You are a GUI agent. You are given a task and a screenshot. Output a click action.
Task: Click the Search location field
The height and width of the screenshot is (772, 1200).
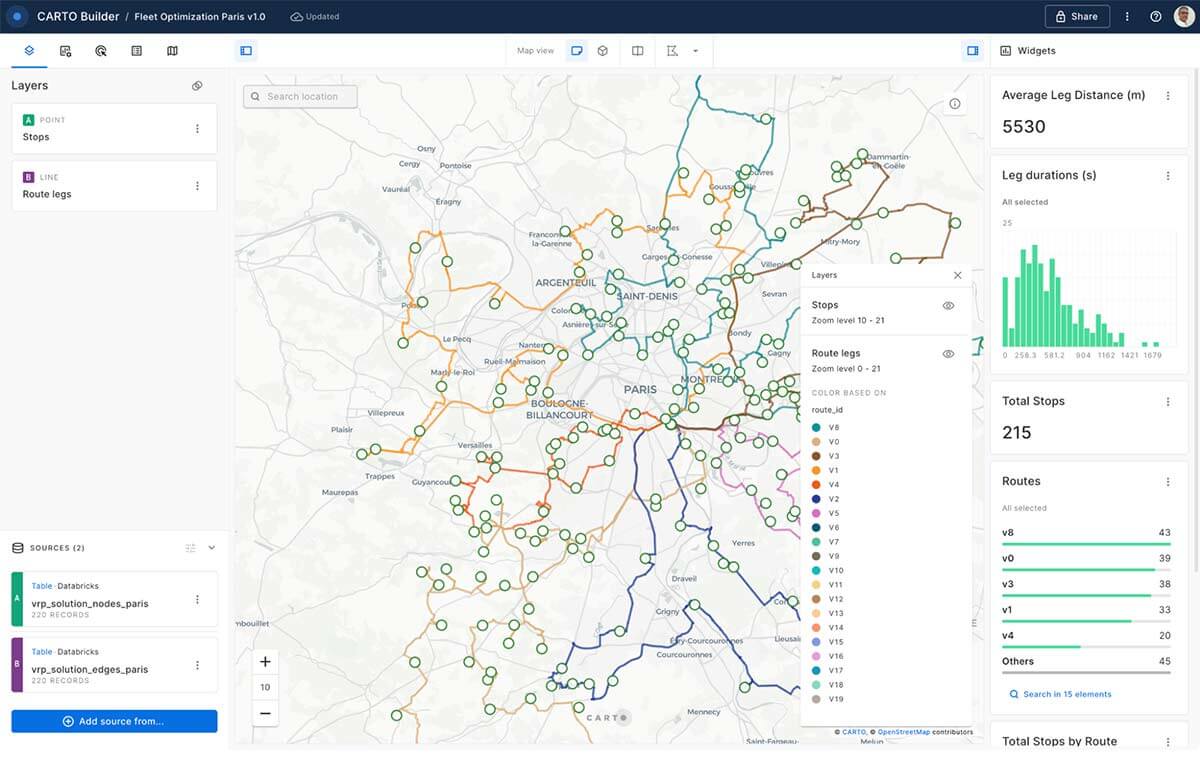pyautogui.click(x=301, y=97)
